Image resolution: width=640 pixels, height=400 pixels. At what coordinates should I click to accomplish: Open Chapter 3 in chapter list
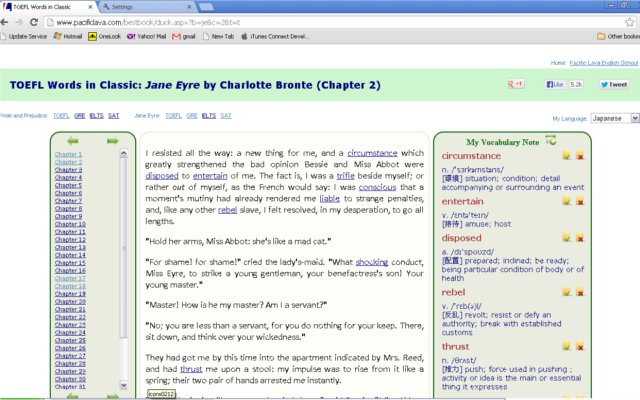click(x=68, y=170)
